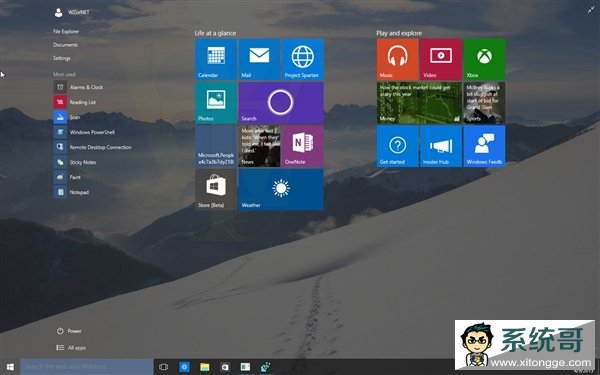Click the resize Start arrows icon top right
The width and height of the screenshot is (600, 375).
click(x=591, y=10)
